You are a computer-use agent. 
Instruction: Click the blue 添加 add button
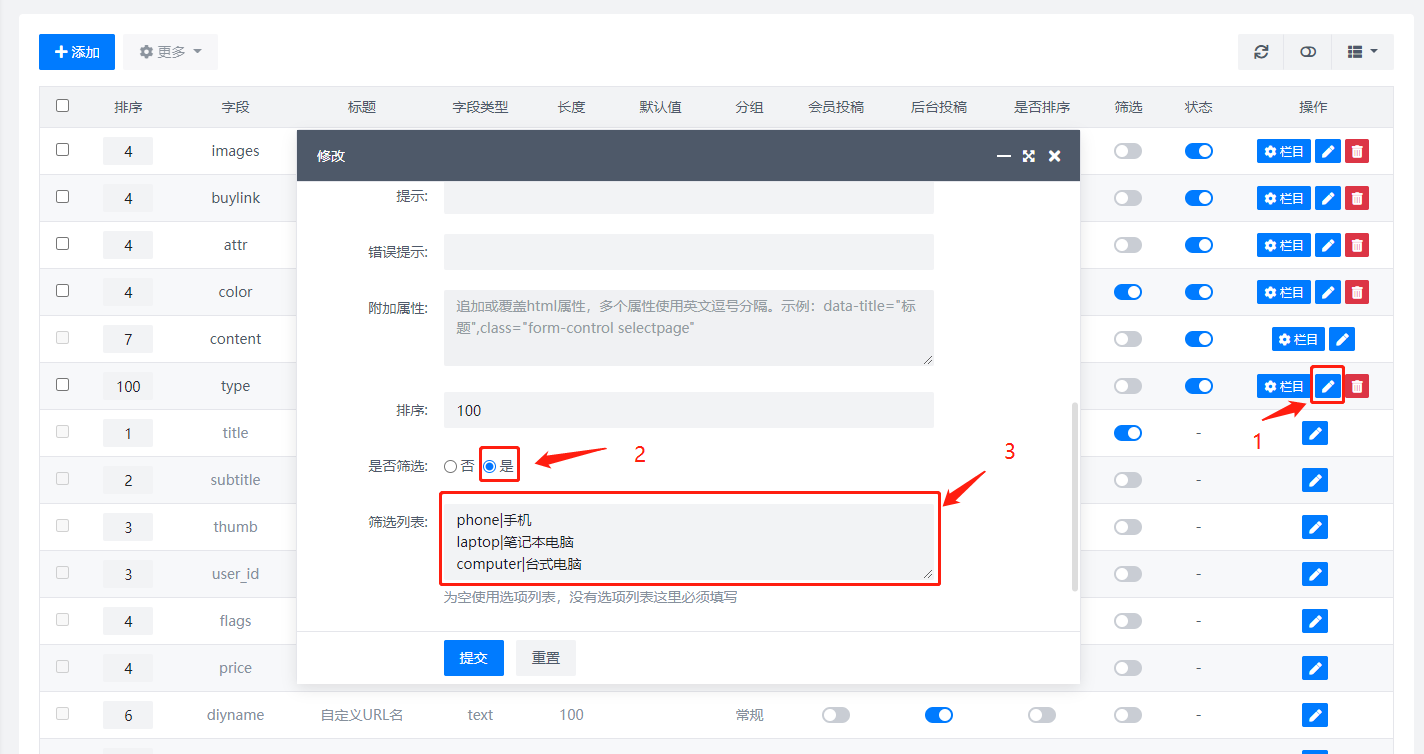77,52
